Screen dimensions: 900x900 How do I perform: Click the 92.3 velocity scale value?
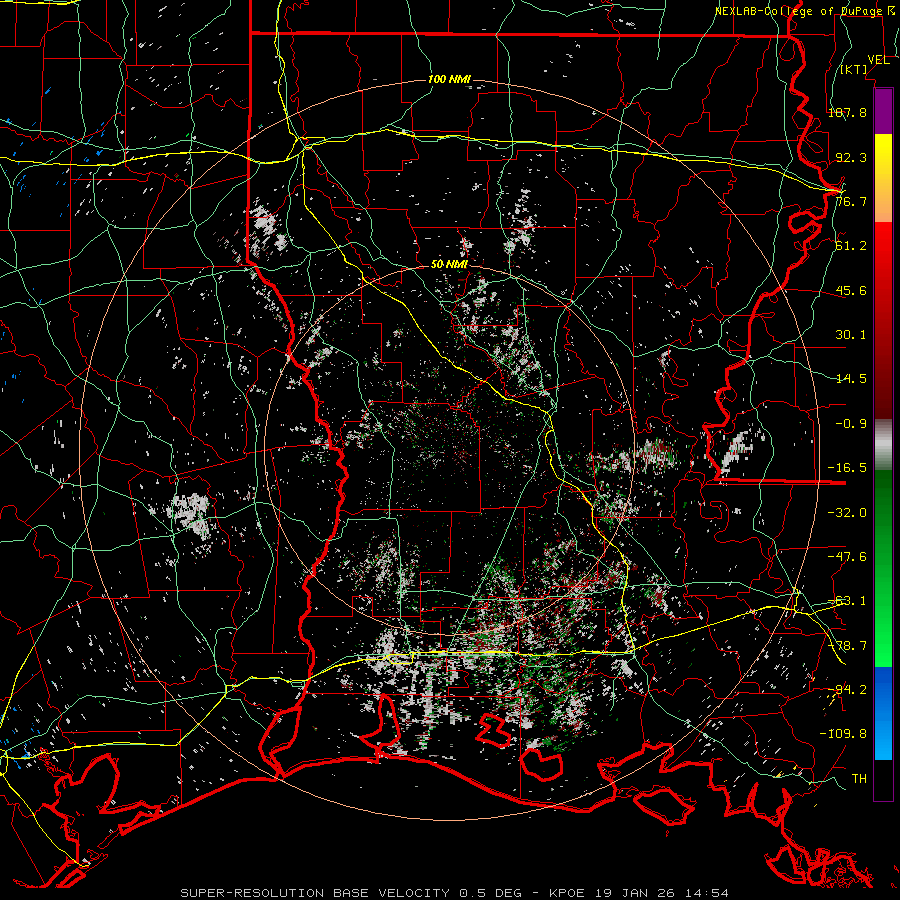[x=851, y=157]
